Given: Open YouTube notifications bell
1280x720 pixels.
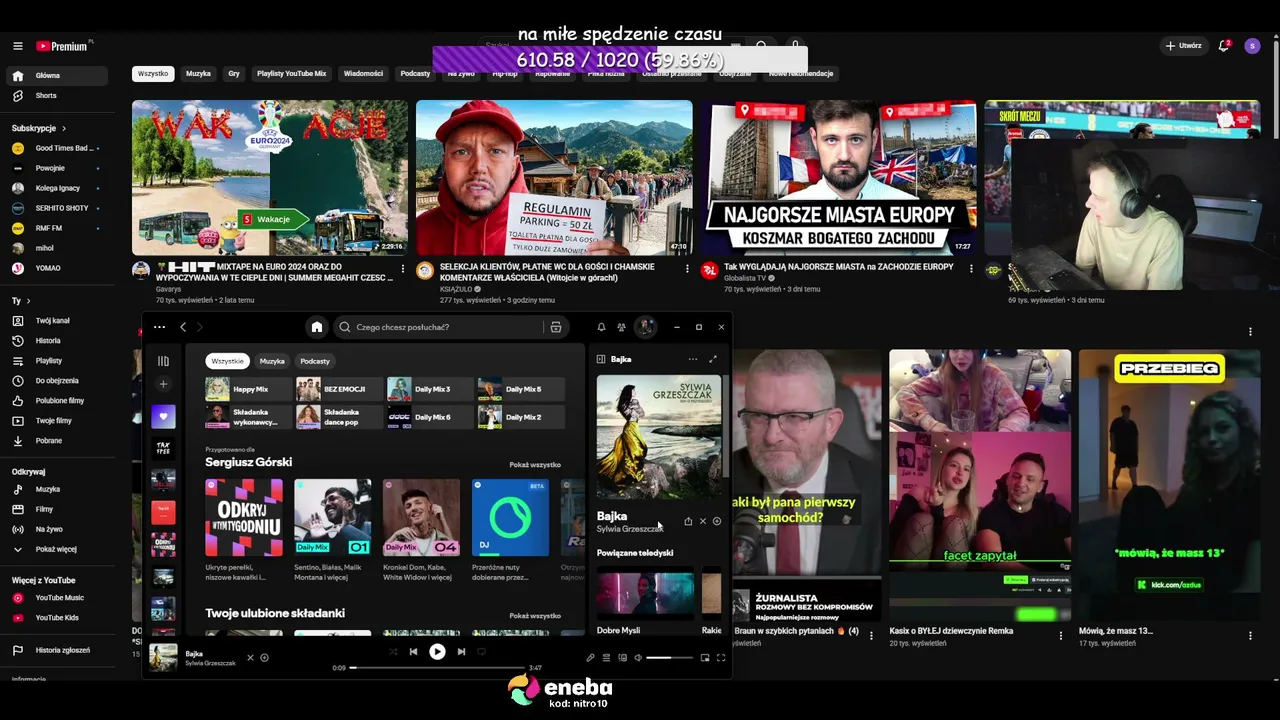Looking at the screenshot, I should 1223,46.
